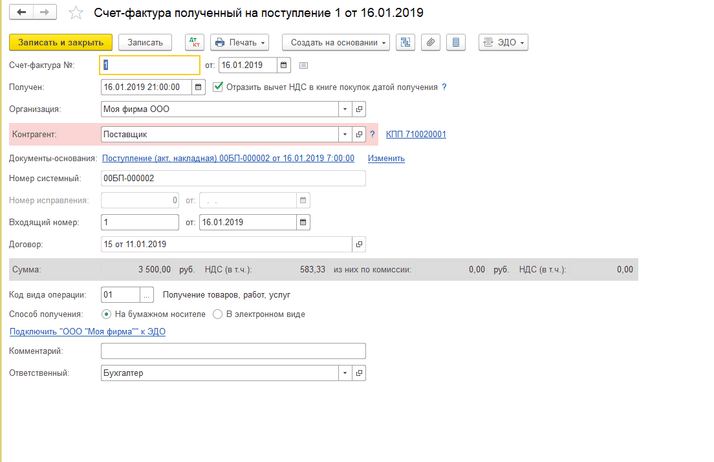714x462 pixels.
Task: Open the Организация record with open icon
Action: click(x=360, y=109)
